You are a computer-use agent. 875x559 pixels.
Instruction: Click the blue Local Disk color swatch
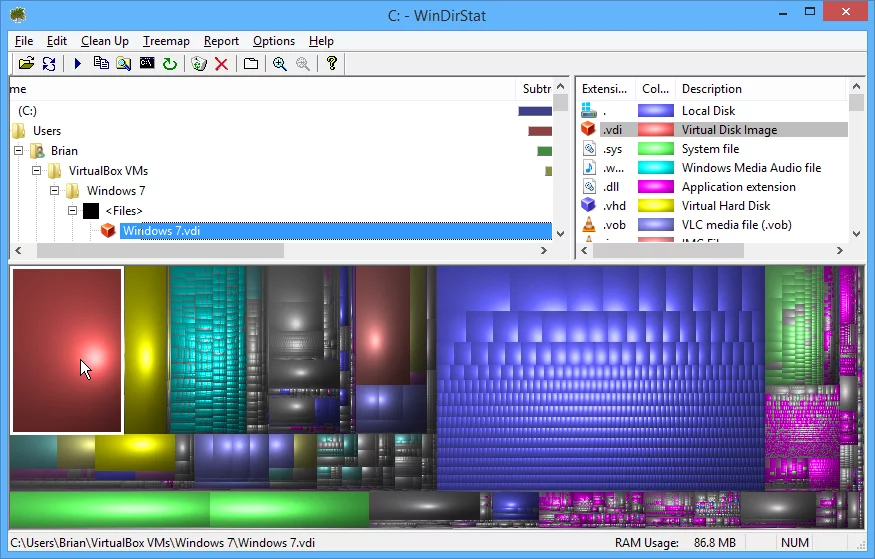(656, 110)
